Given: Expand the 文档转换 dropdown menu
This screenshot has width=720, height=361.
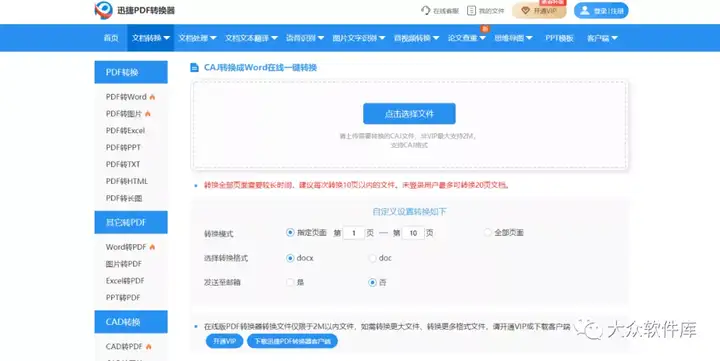Looking at the screenshot, I should coord(151,38).
